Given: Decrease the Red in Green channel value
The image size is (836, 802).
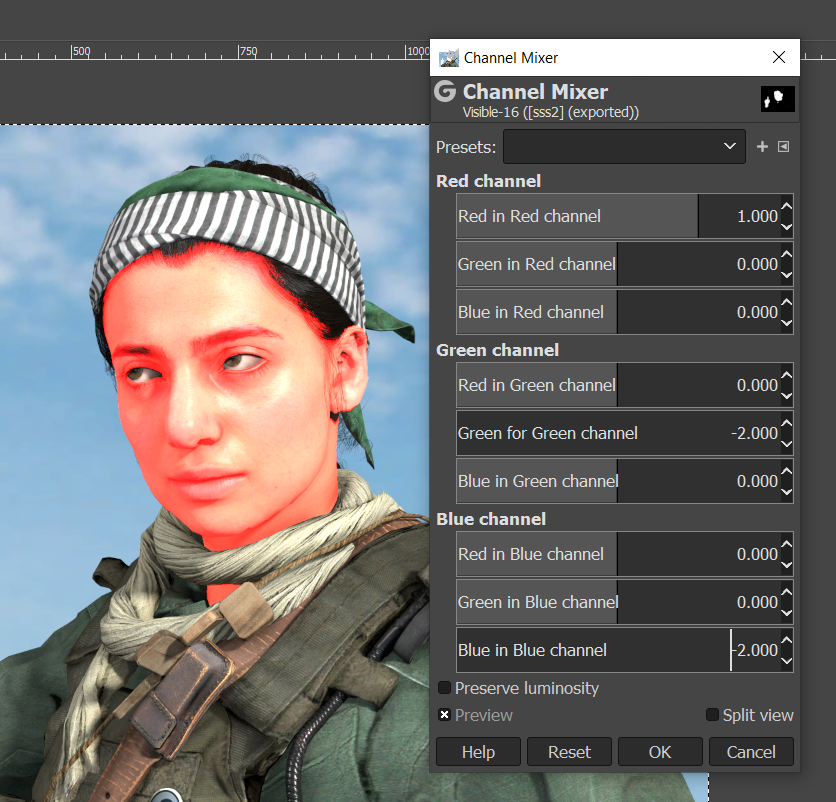Looking at the screenshot, I should (x=787, y=396).
